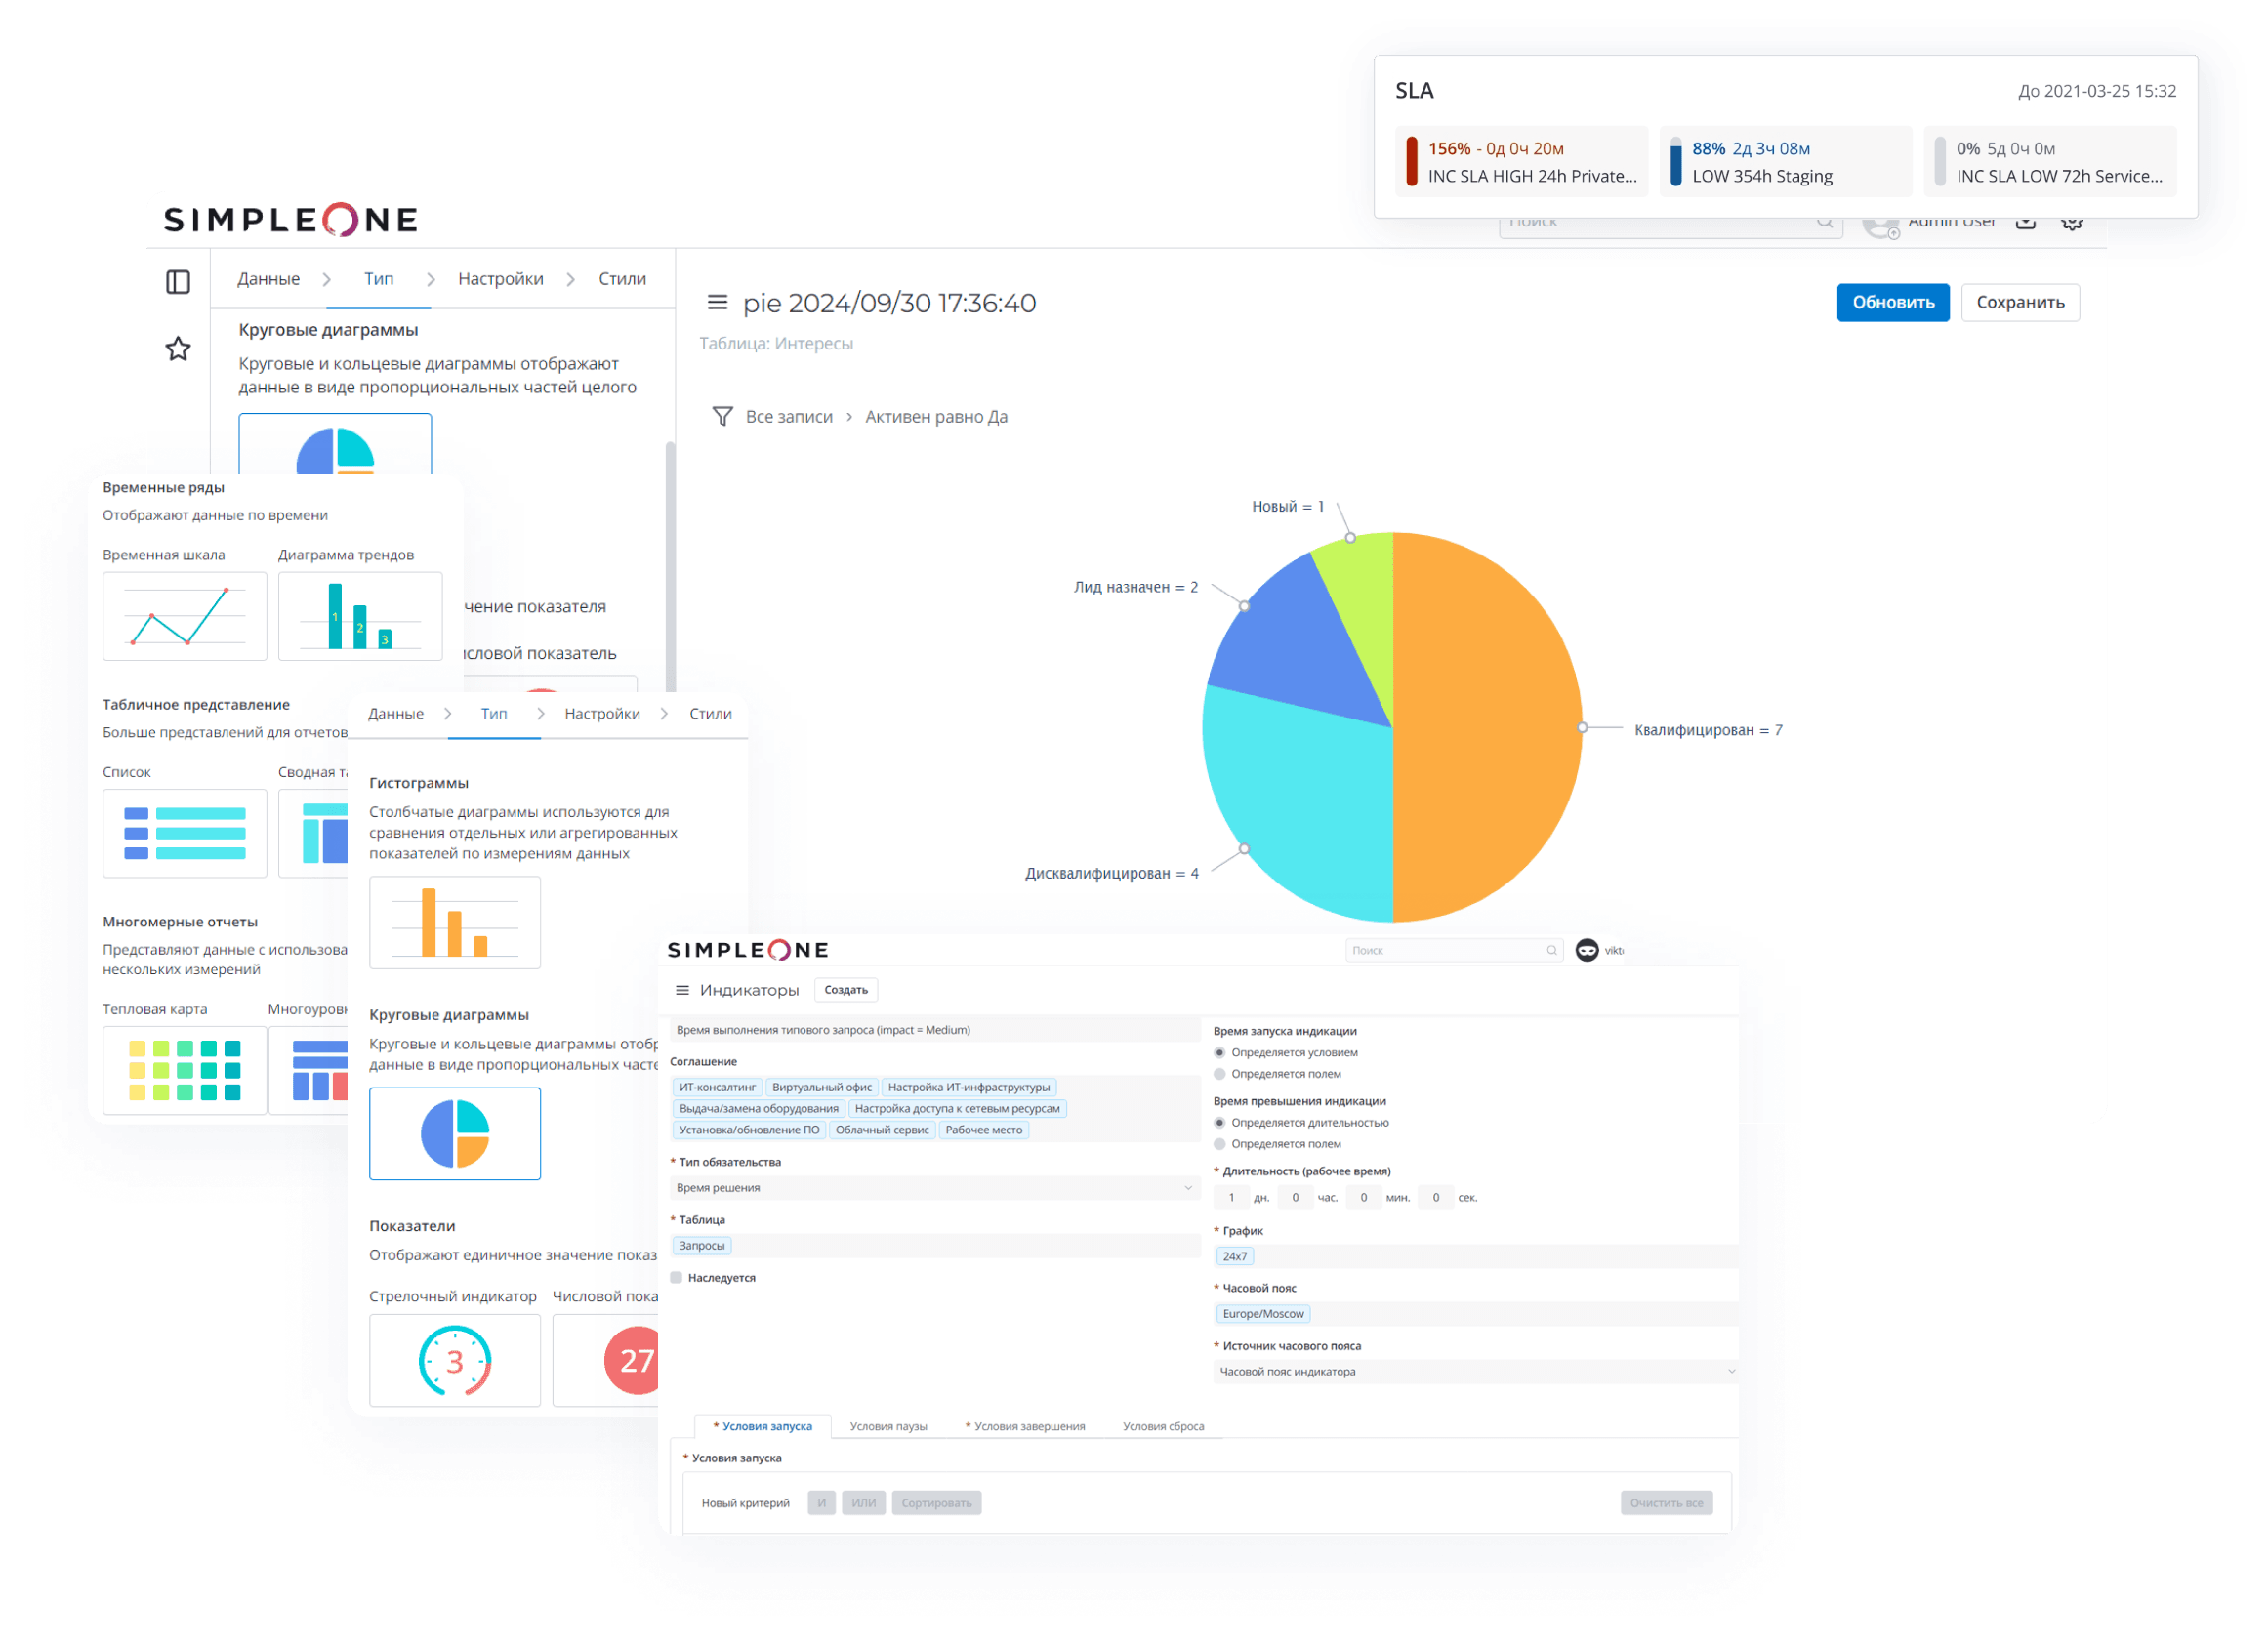The image size is (2268, 1643).
Task: Click the type panel vertical scrollbar
Action: click(670, 565)
